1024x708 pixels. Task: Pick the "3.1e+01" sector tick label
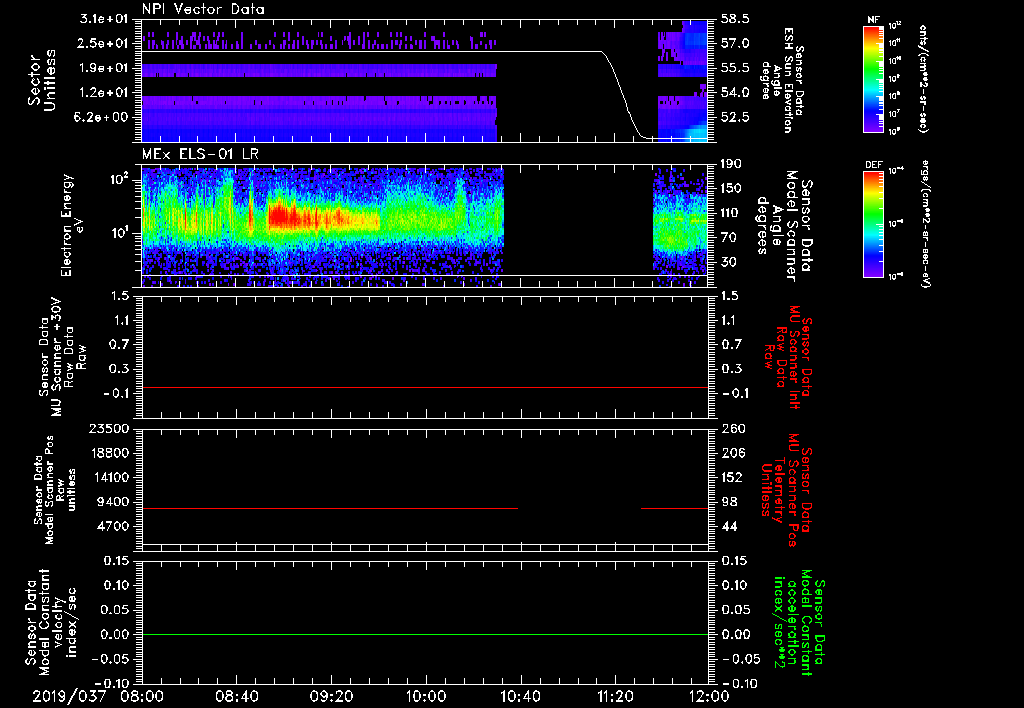(103, 19)
